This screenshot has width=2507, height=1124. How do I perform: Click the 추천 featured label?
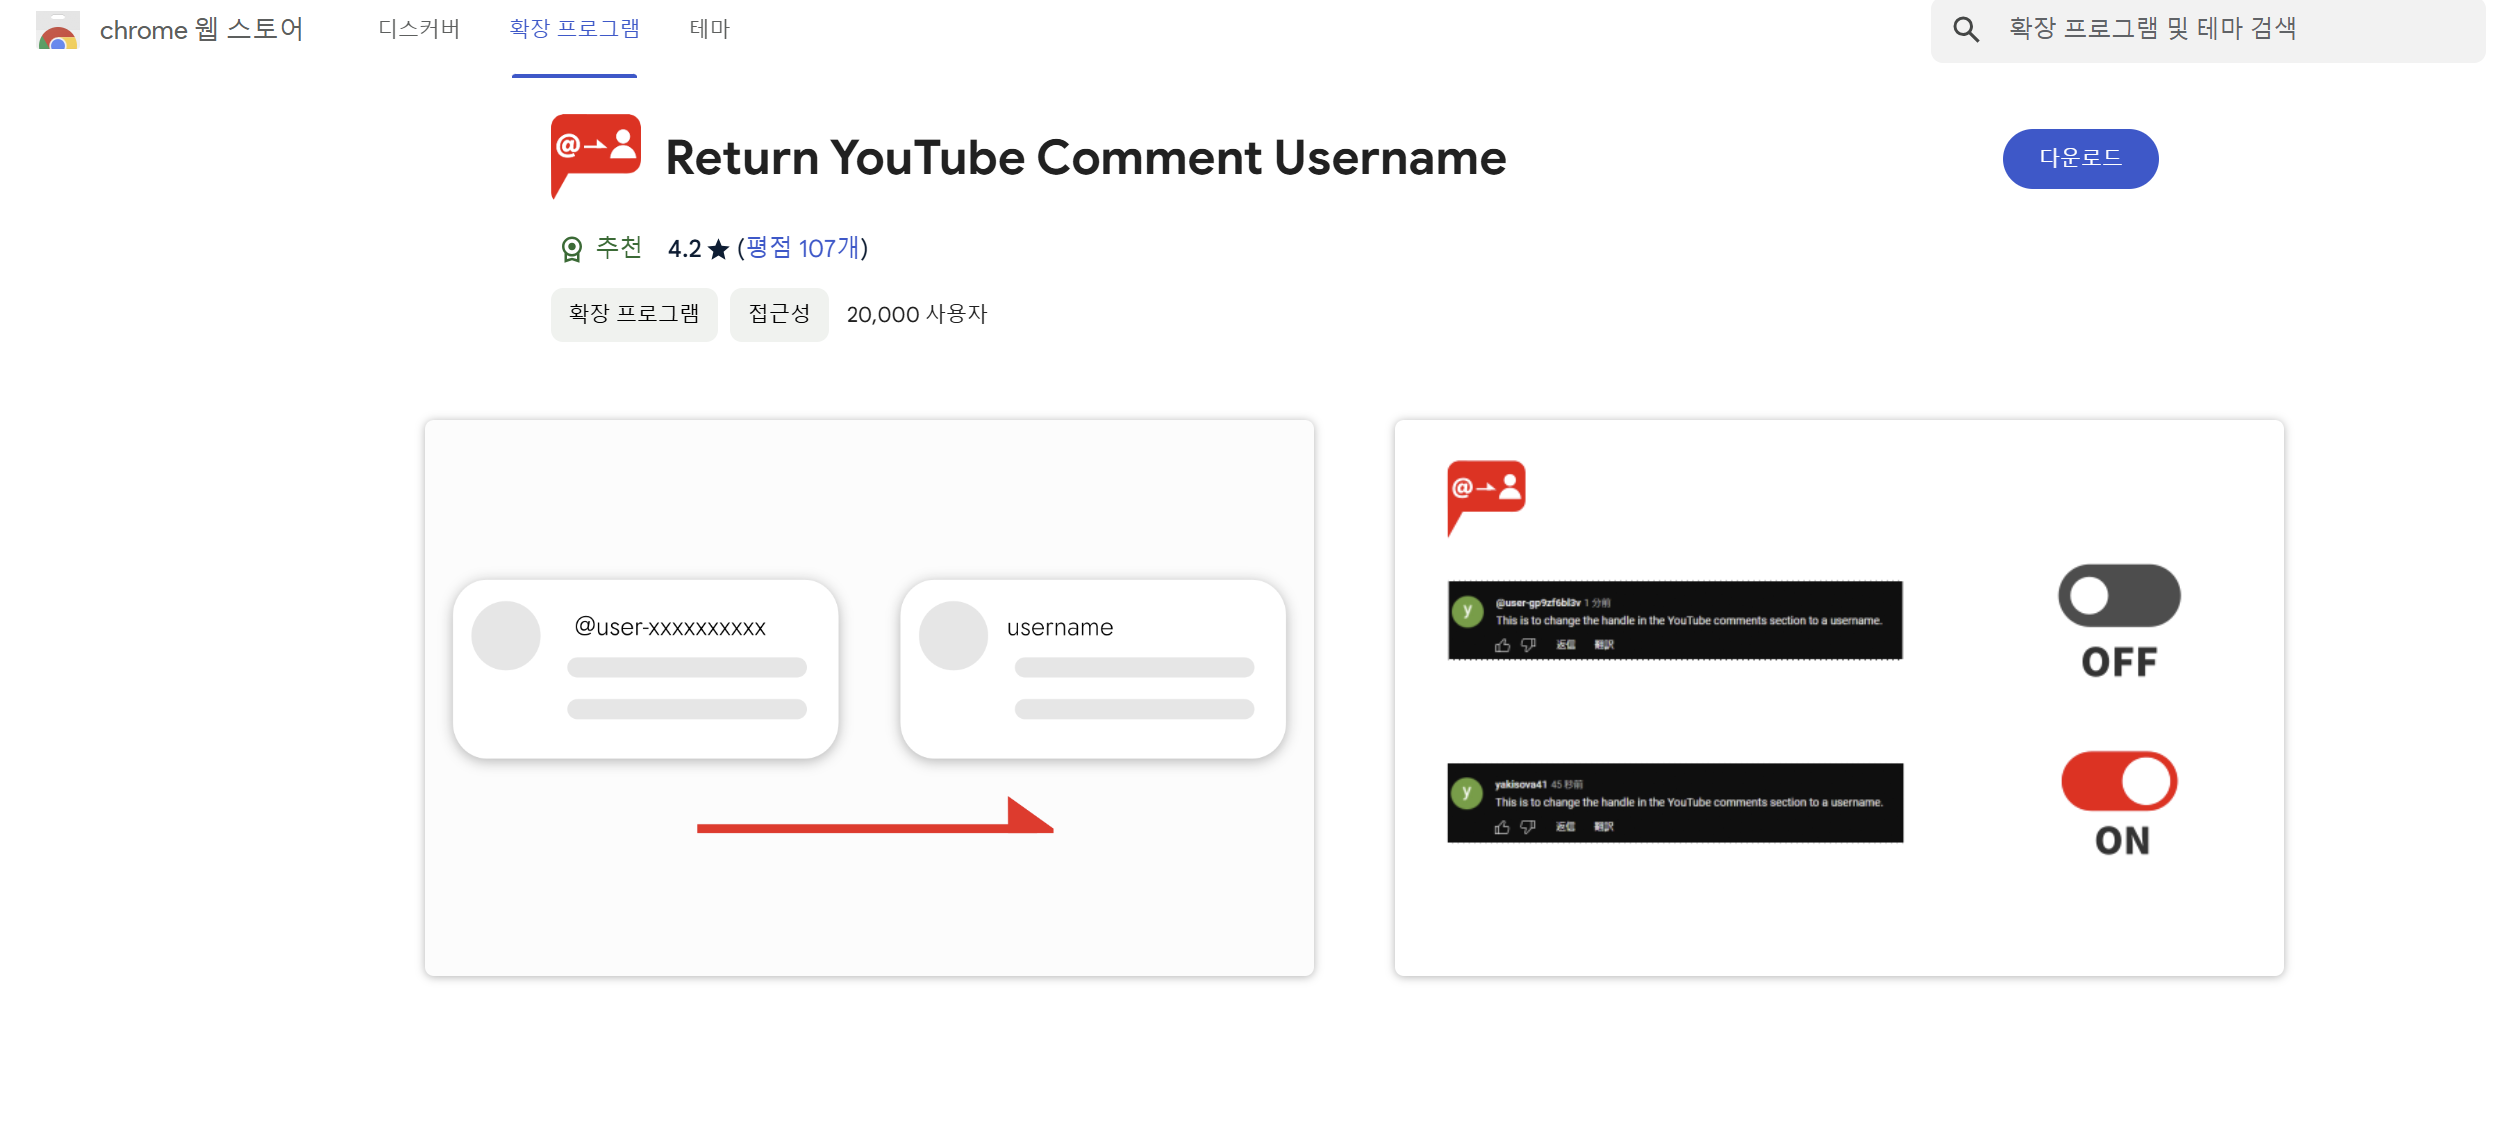619,247
